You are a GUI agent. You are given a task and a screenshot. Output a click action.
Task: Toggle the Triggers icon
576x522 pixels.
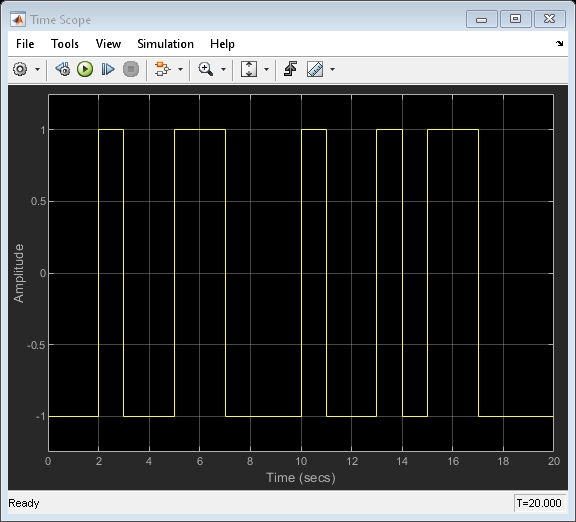pos(291,69)
